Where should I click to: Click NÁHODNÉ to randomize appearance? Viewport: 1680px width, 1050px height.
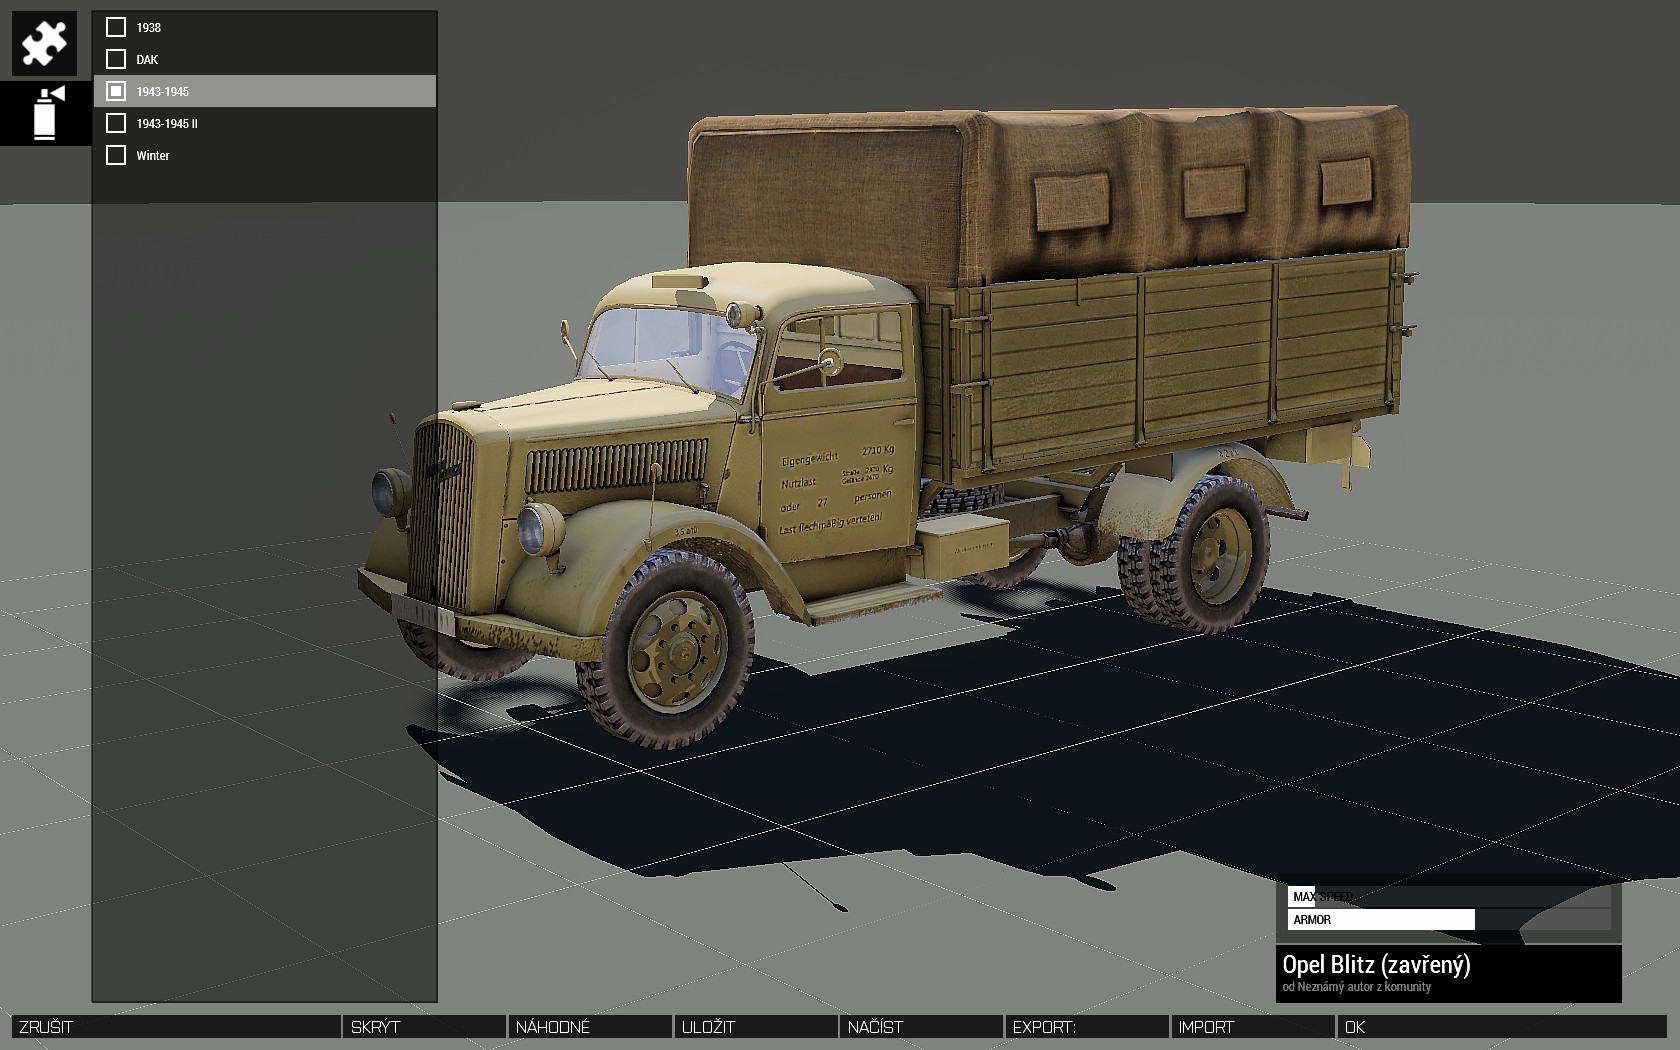point(591,1027)
